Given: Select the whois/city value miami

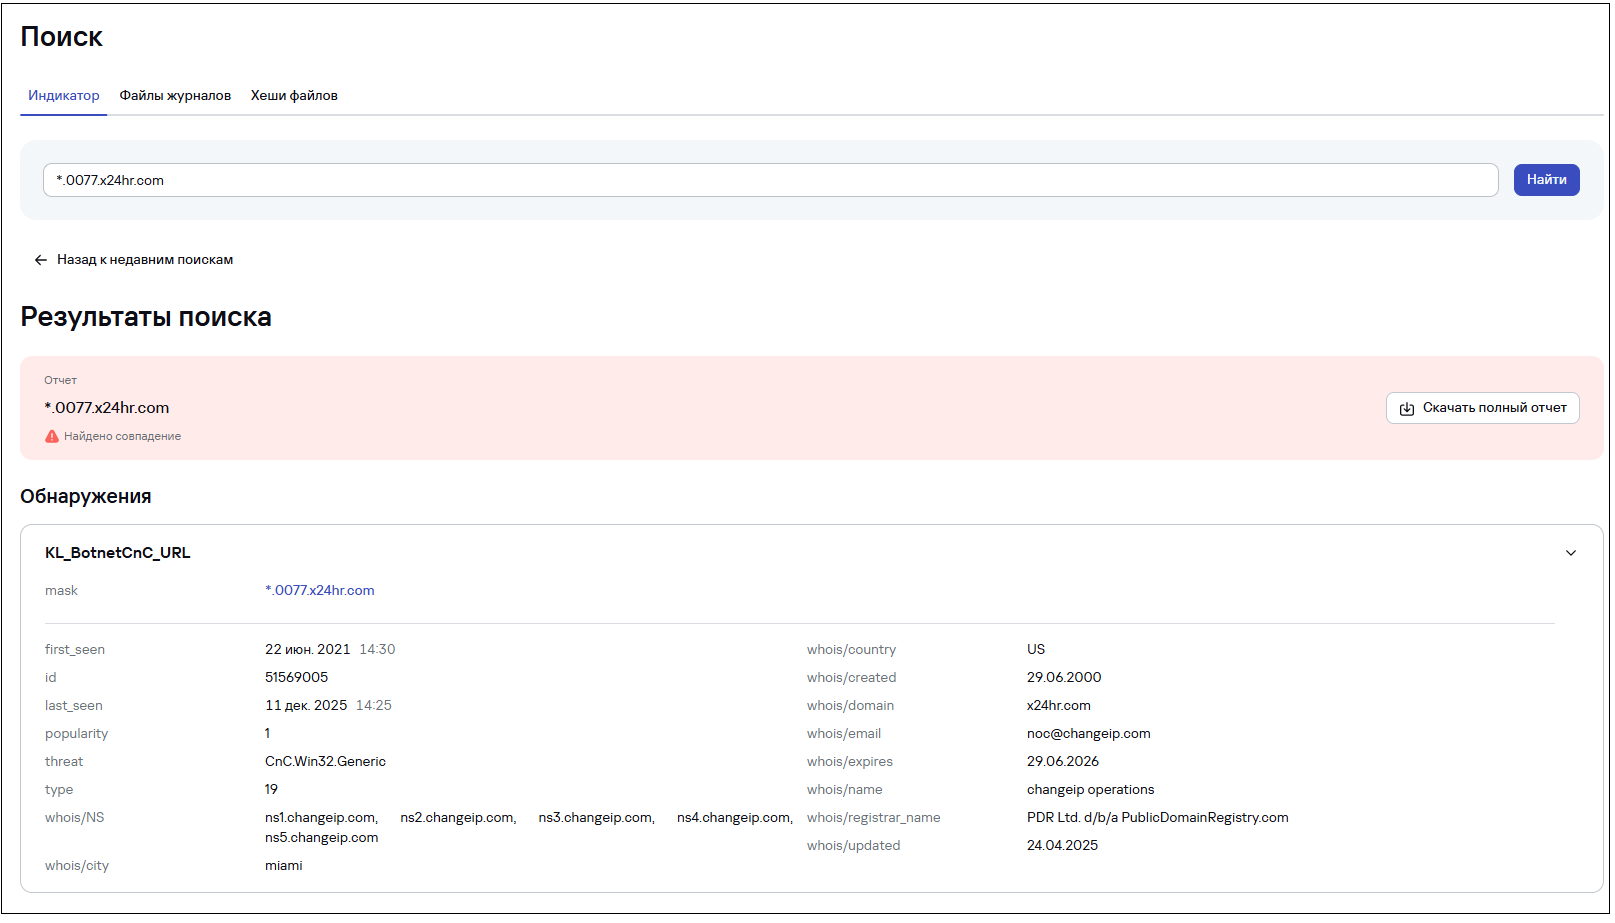Looking at the screenshot, I should point(283,866).
